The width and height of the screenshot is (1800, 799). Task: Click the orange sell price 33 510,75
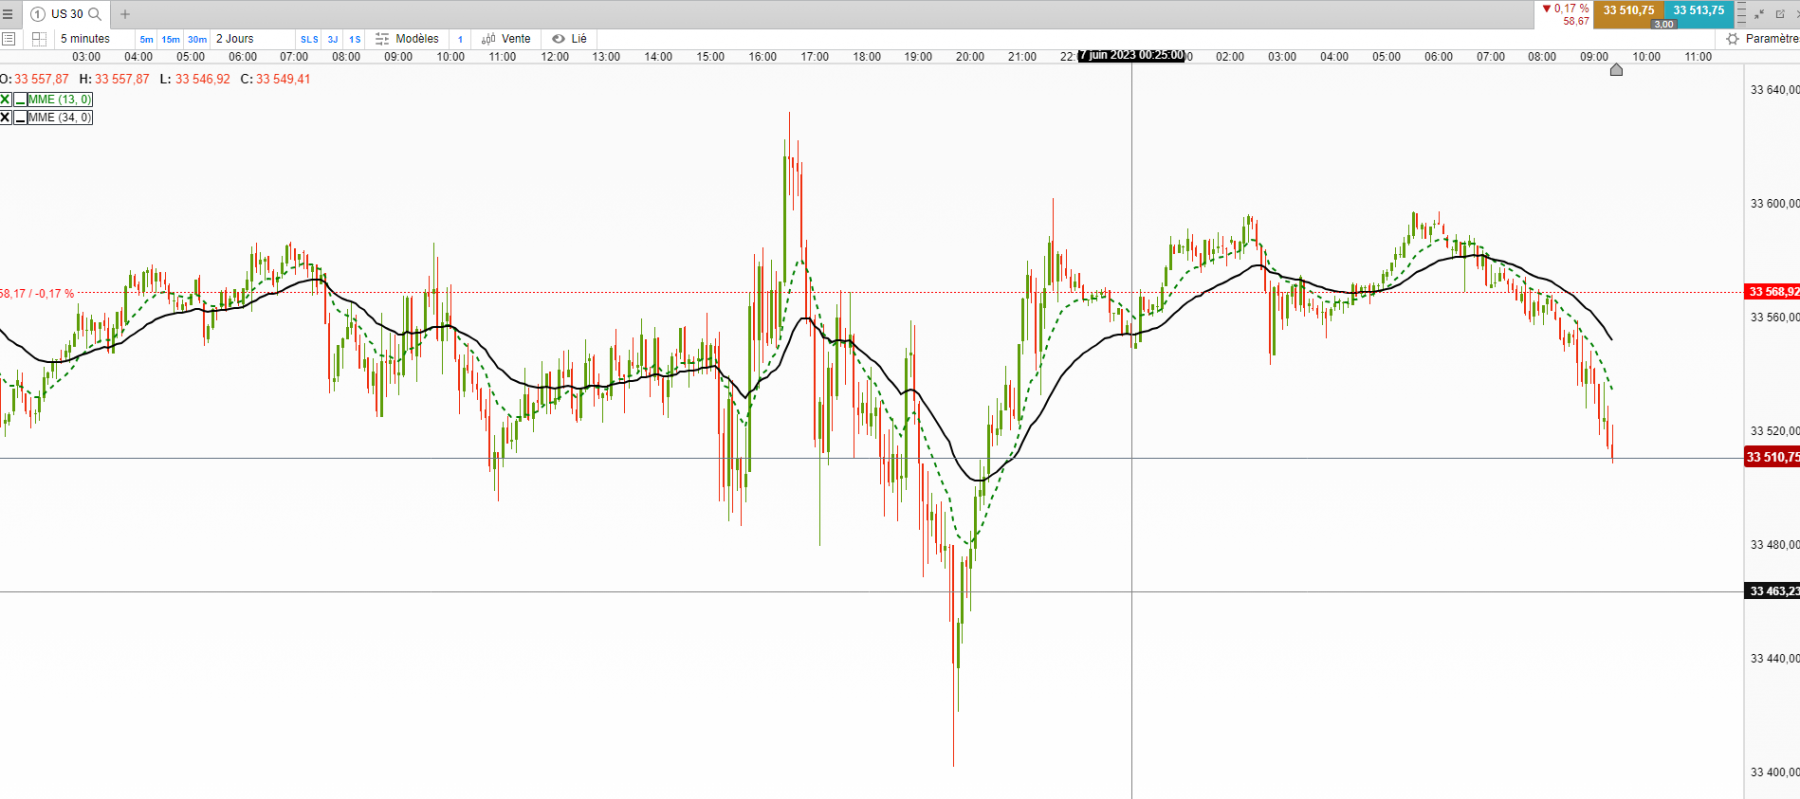pos(1629,11)
